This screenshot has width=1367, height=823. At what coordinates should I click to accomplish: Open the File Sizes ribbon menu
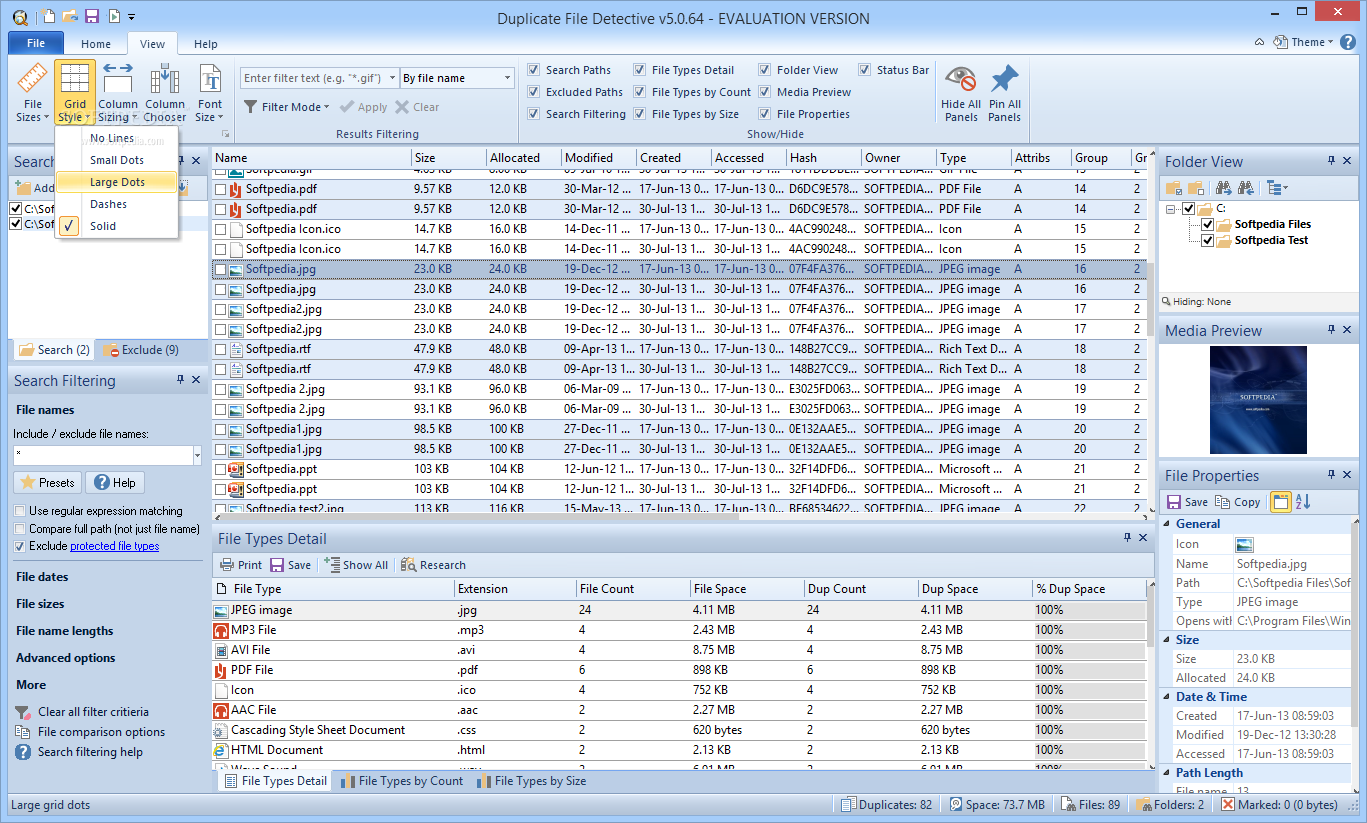(x=32, y=92)
